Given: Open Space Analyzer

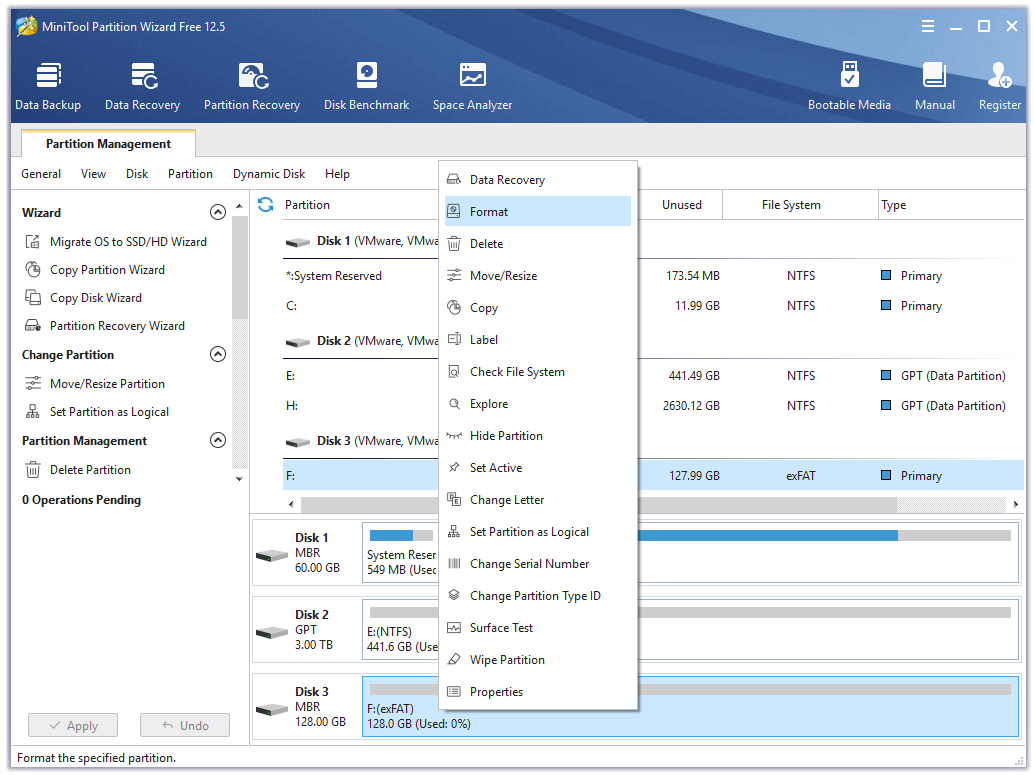Looking at the screenshot, I should coord(472,86).
